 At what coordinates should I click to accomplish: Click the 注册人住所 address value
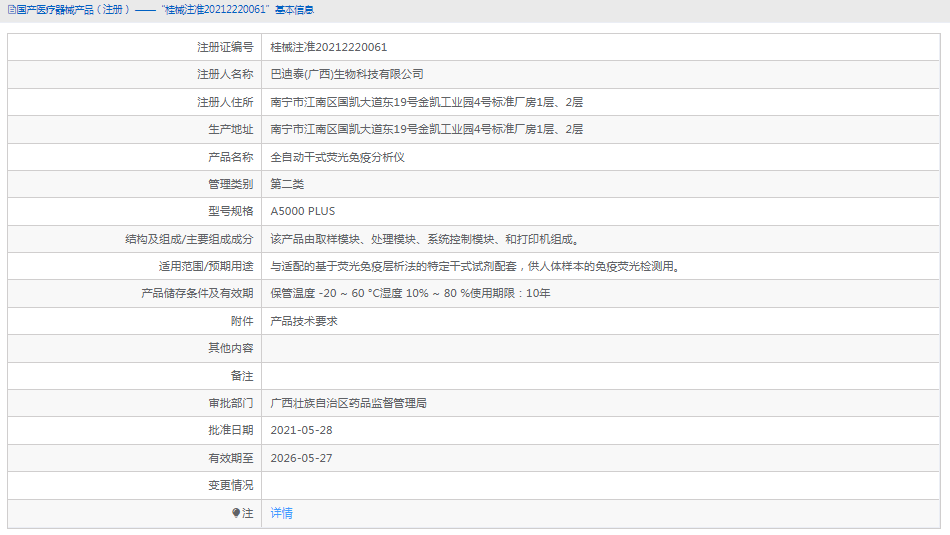pyautogui.click(x=427, y=102)
